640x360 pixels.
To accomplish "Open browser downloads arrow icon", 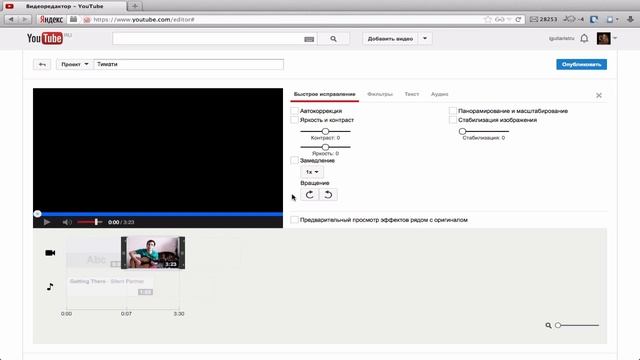I will pyautogui.click(x=630, y=19).
